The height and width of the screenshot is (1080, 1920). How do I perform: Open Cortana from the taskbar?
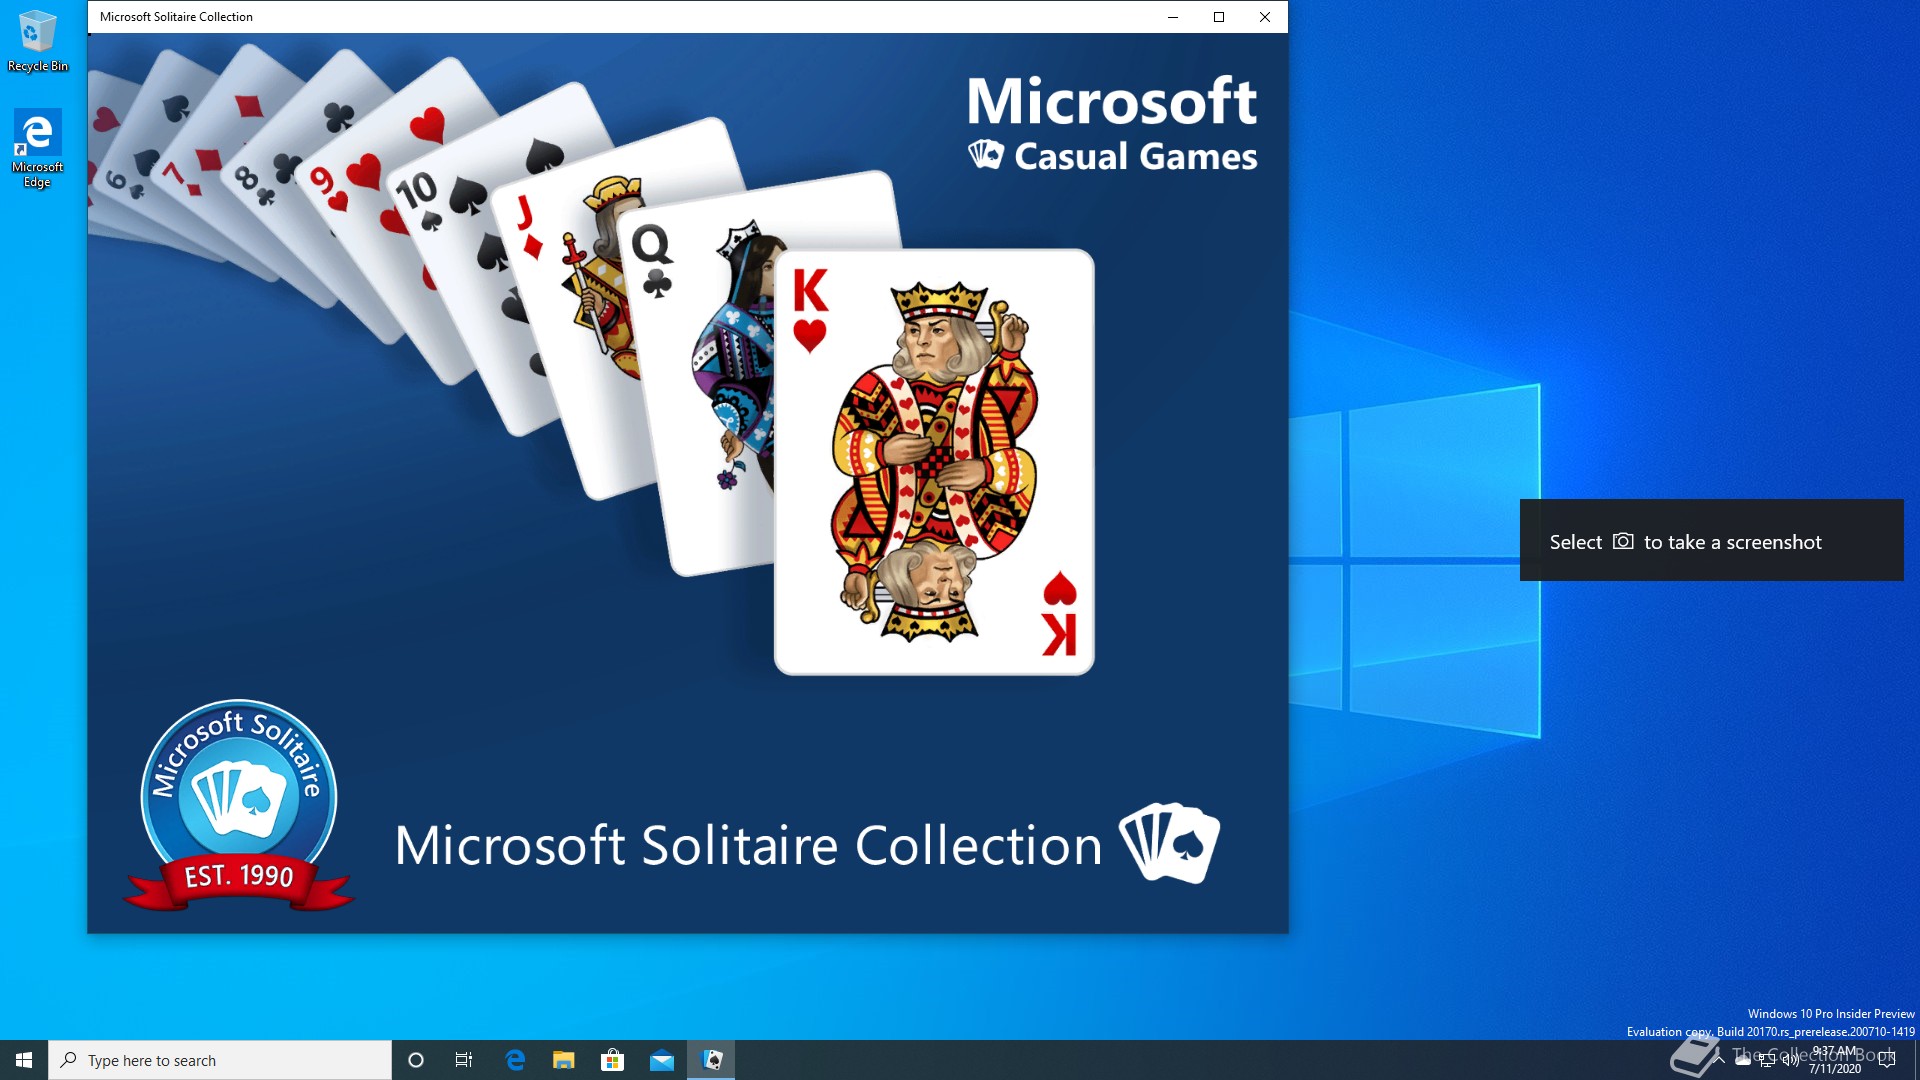416,1060
